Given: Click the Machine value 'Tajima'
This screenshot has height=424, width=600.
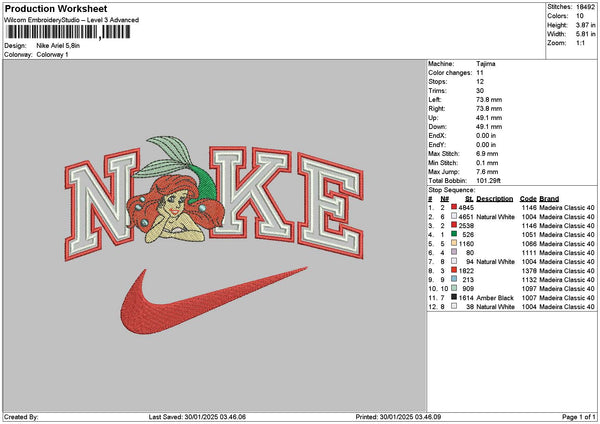Looking at the screenshot, I should point(486,64).
